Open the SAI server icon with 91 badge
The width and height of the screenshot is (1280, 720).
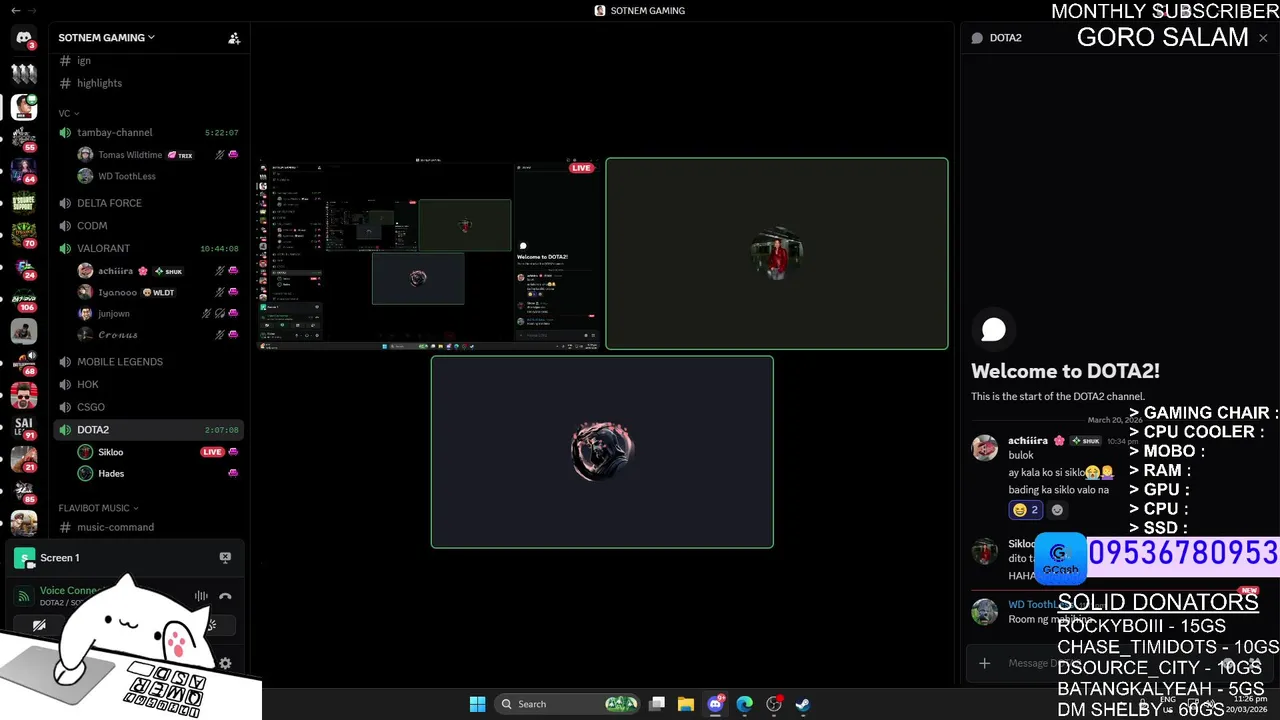[24, 427]
